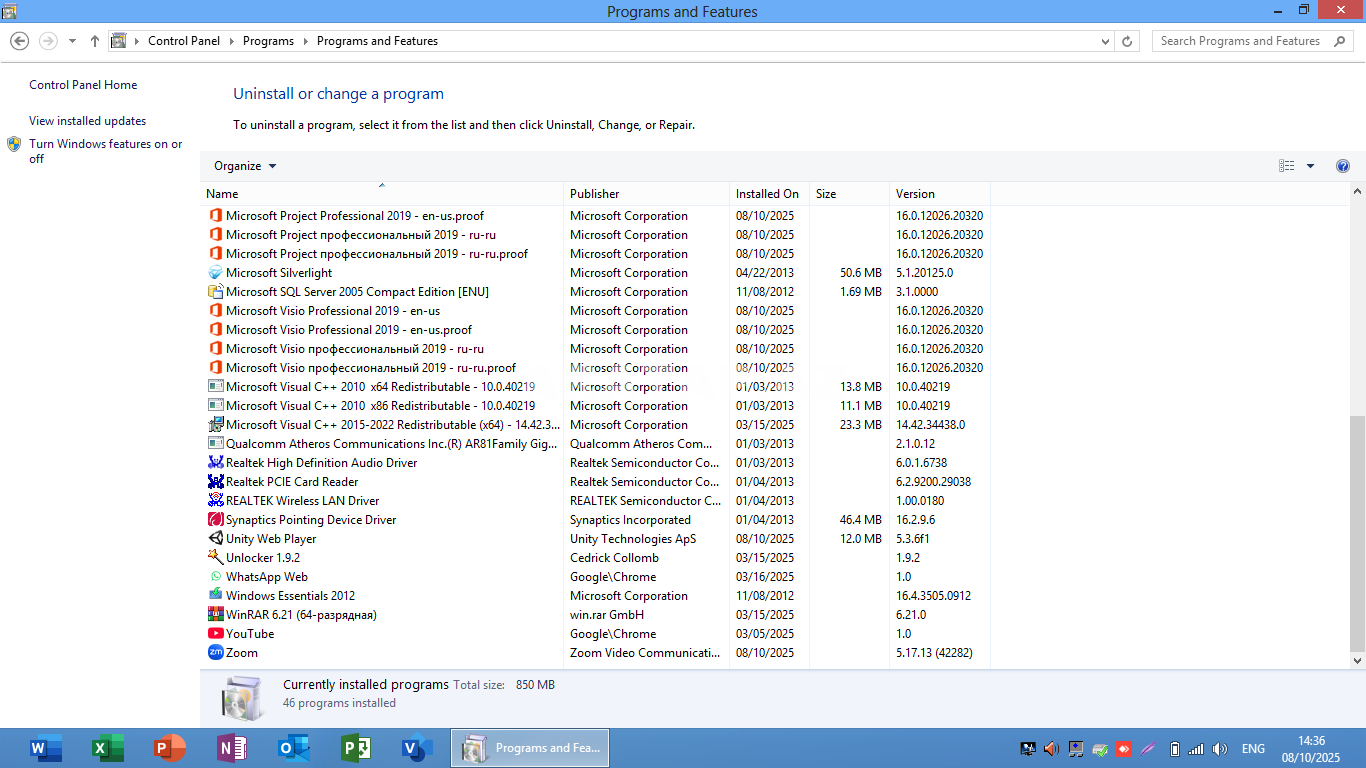Viewport: 1366px width, 768px height.
Task: Launch Visio from the taskbar
Action: (x=417, y=748)
